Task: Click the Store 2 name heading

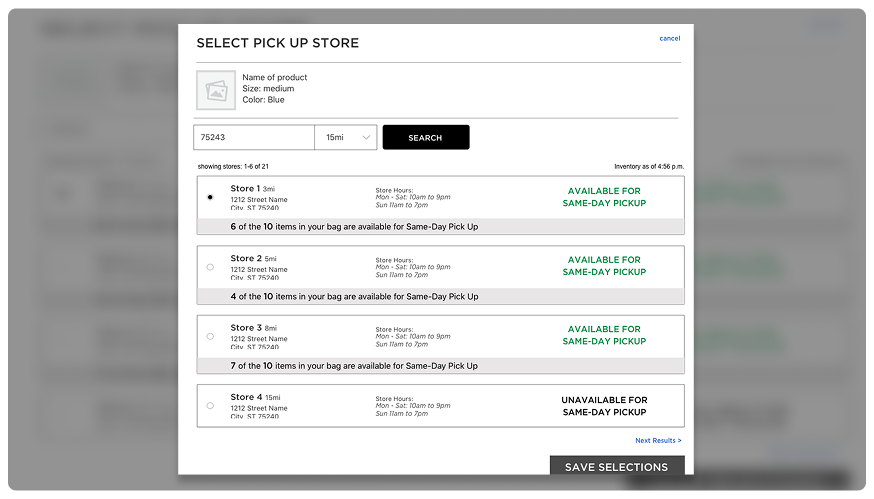Action: [245, 258]
